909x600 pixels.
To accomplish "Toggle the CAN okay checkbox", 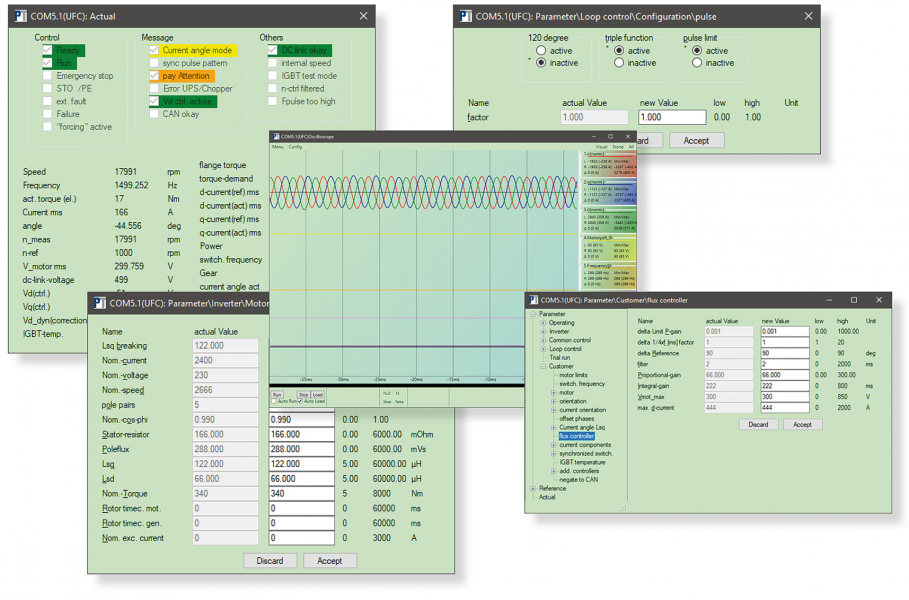I will coord(154,114).
